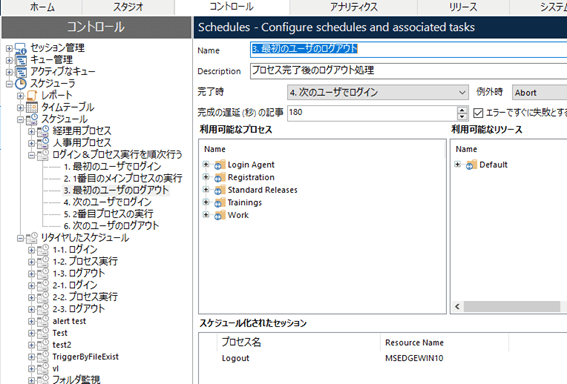Click the Login Agent folder icon

tap(219, 165)
